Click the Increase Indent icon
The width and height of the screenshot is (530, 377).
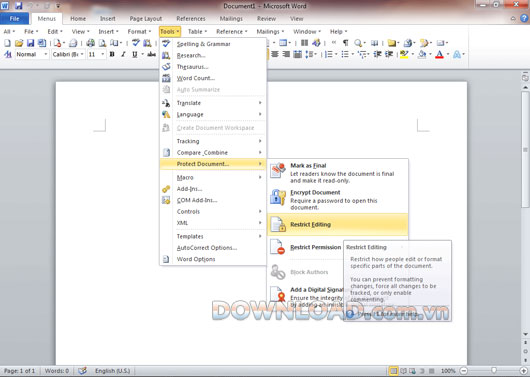point(389,54)
